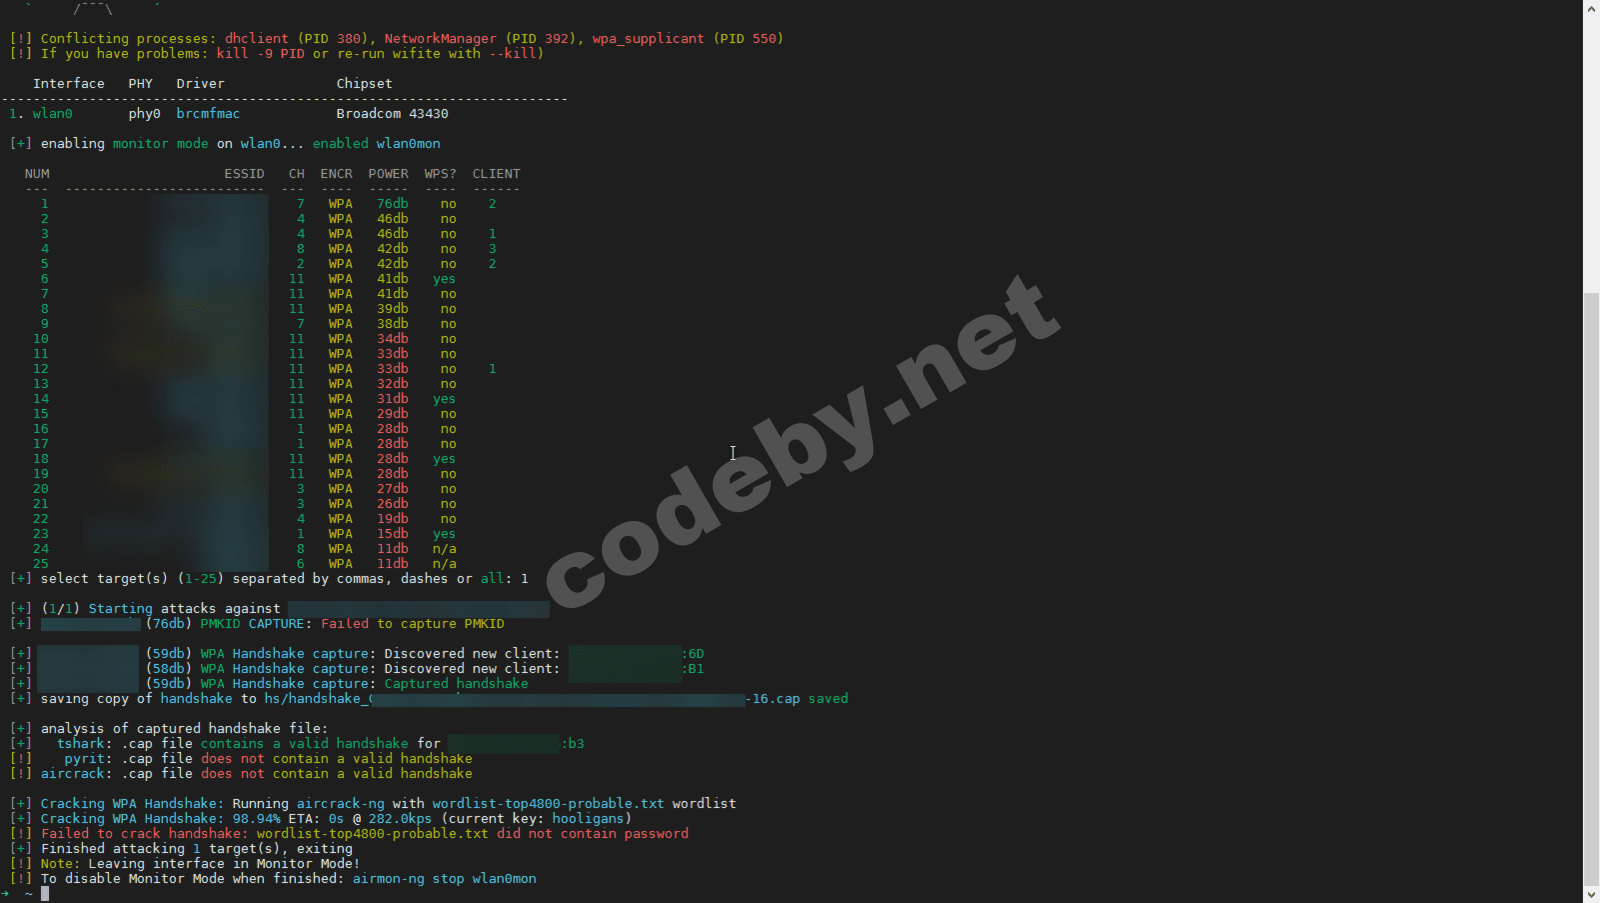Screen dimensions: 1600x903
Task: Click 'Captured handshake' status text
Action: coord(456,684)
